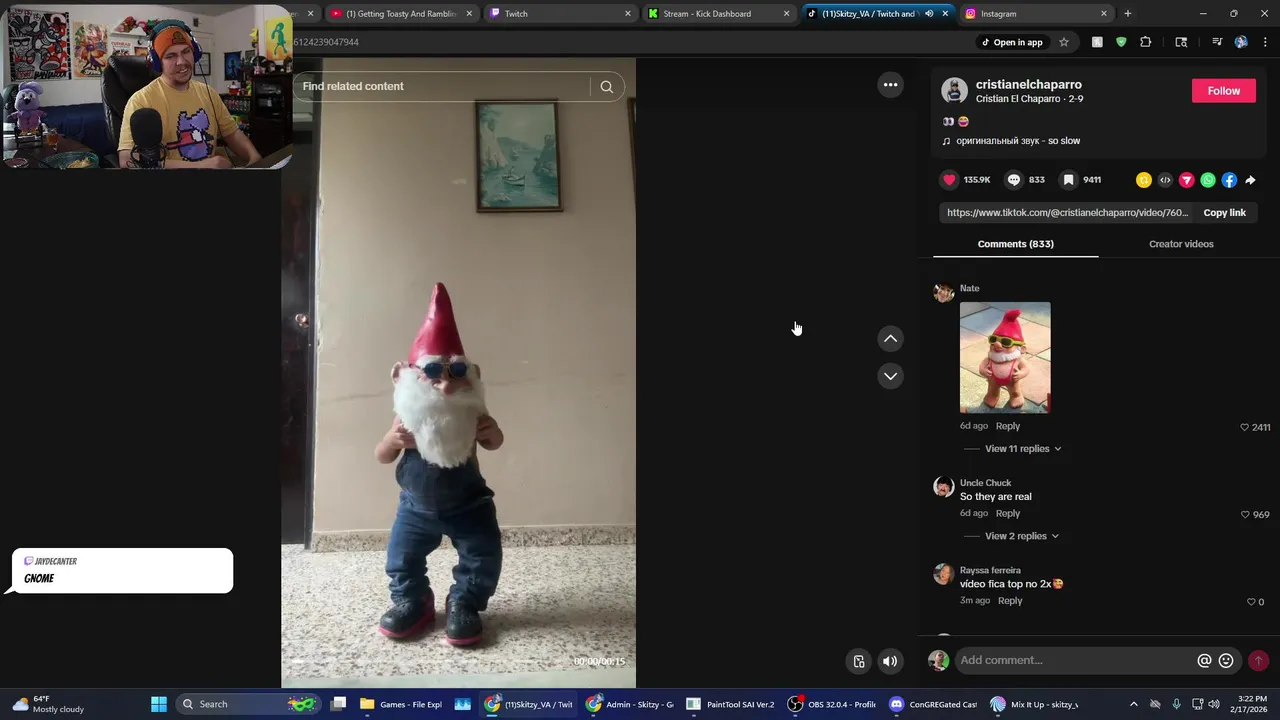Repost using the yellow repost icon
The image size is (1280, 720).
pos(1144,180)
